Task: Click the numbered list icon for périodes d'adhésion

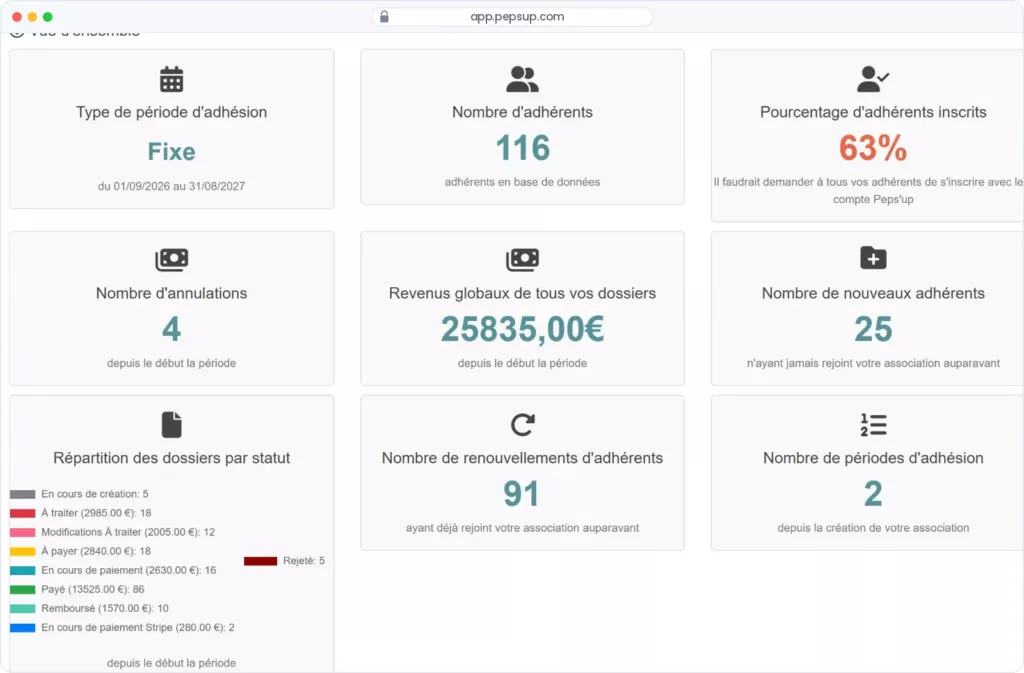Action: (x=873, y=425)
